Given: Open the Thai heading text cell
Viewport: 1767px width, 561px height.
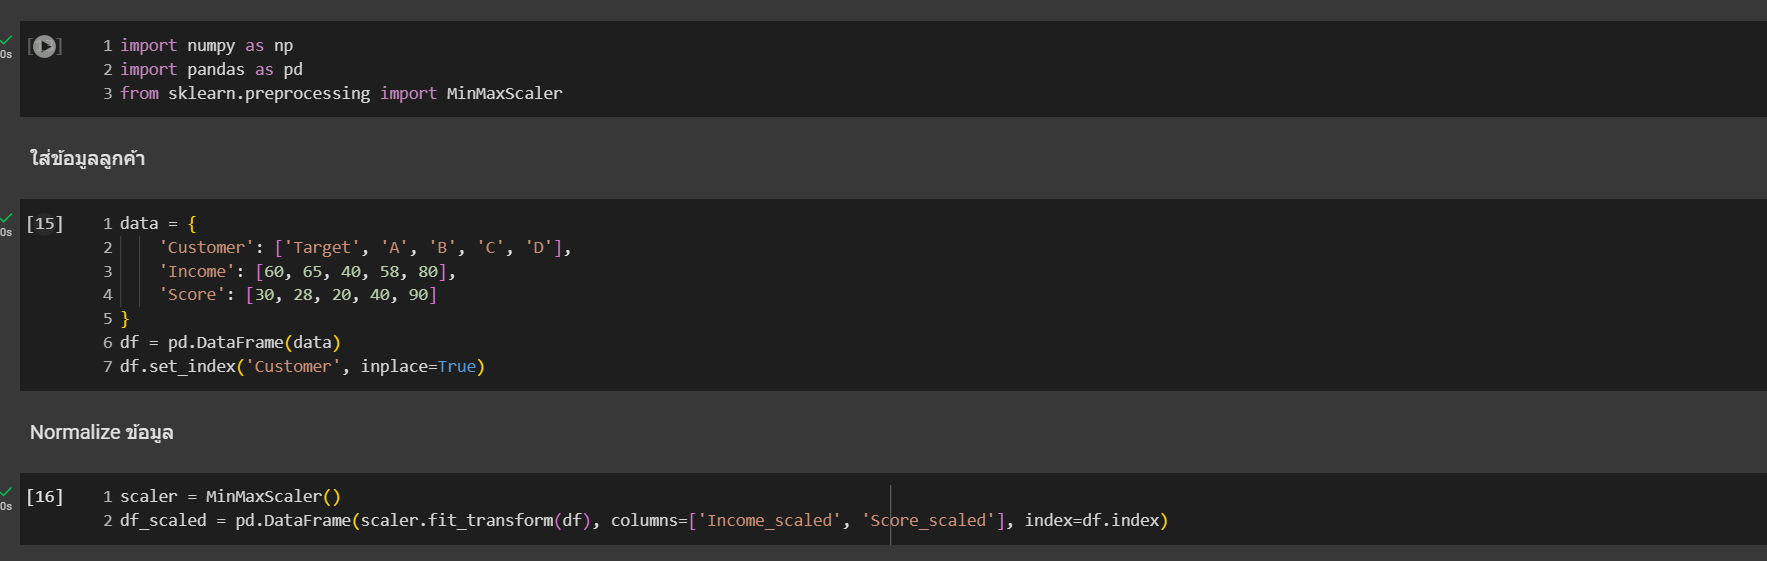Looking at the screenshot, I should 87,158.
